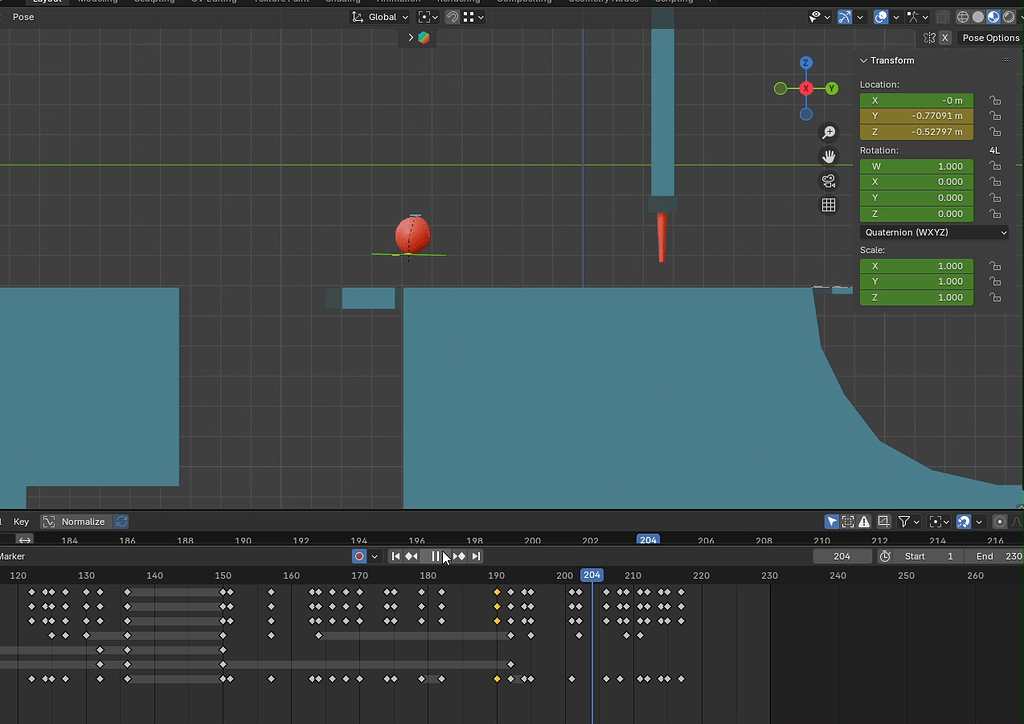Open graph editor pivot dropdown
The height and width of the screenshot is (724, 1024).
939,522
